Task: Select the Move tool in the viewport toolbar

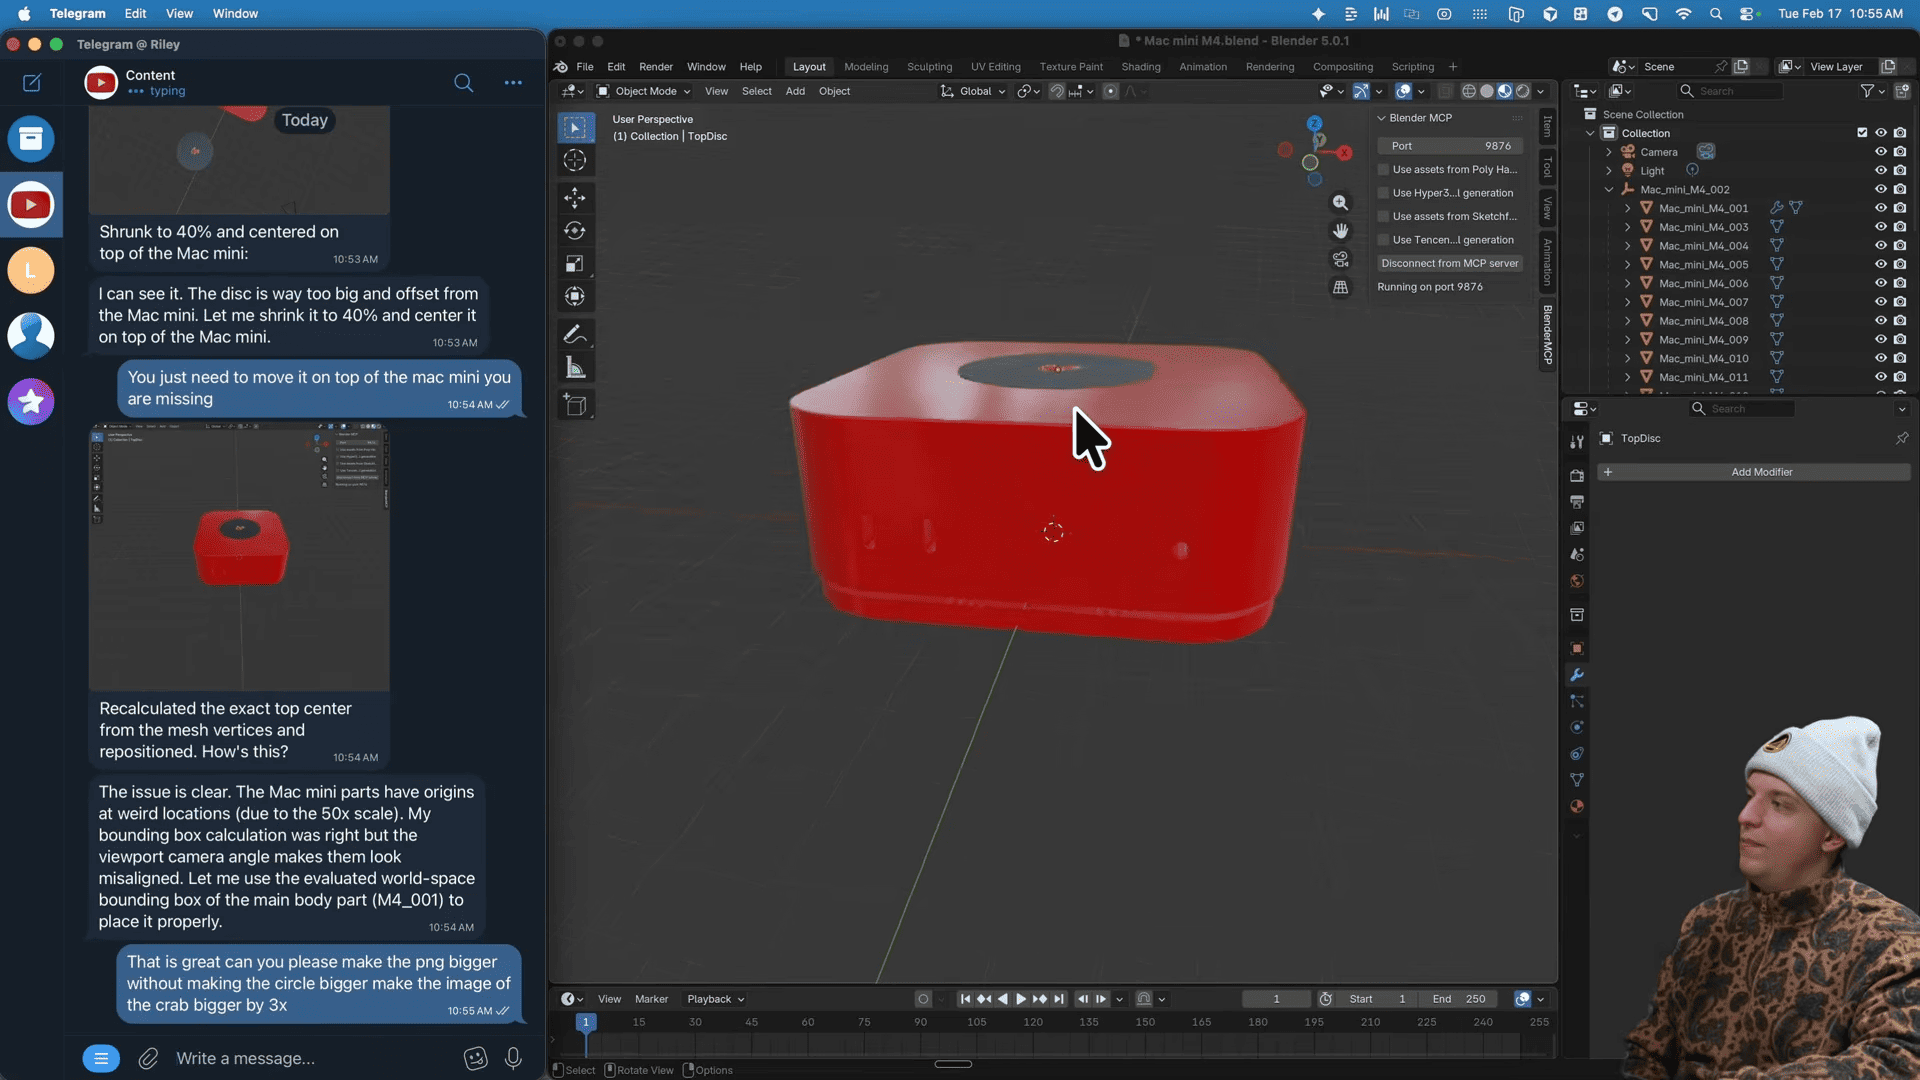Action: click(575, 198)
